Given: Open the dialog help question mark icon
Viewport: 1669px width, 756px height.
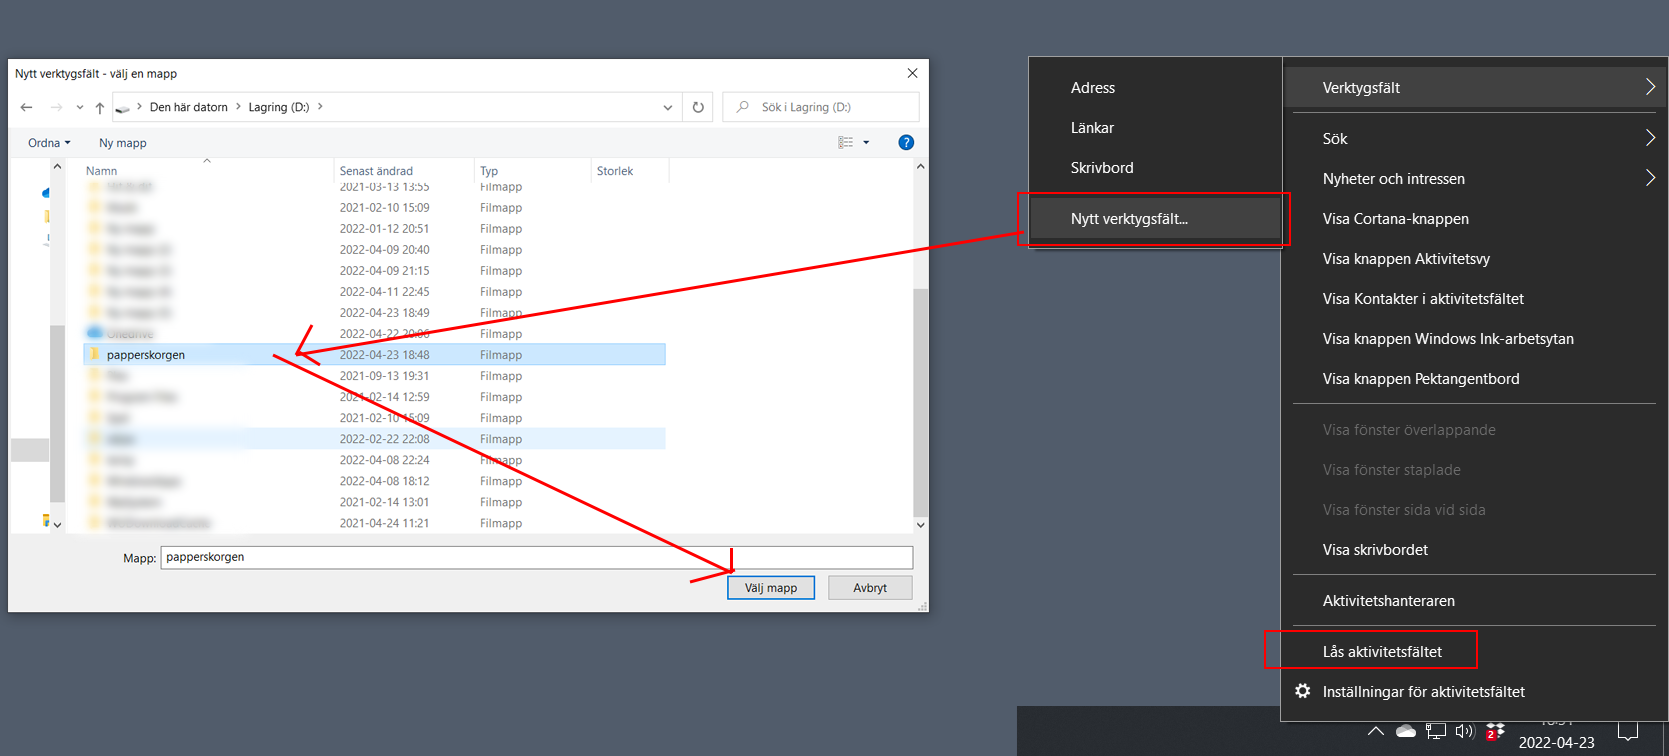Looking at the screenshot, I should pos(906,143).
